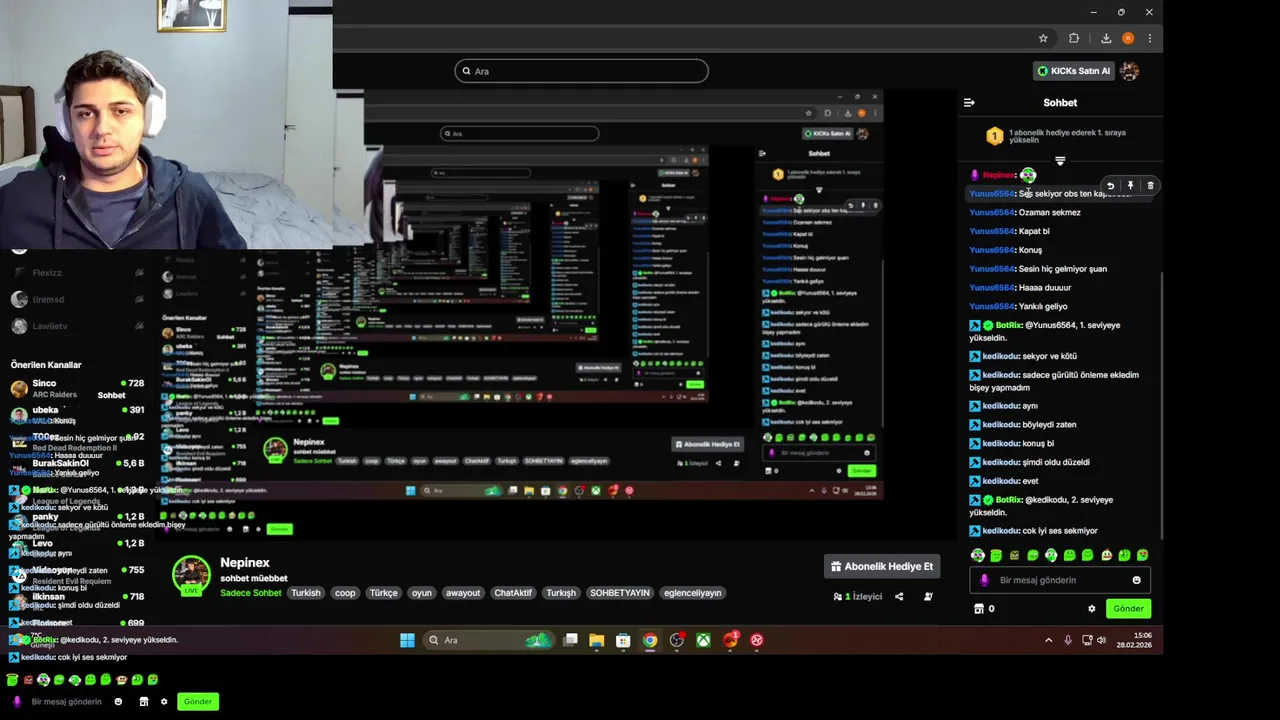This screenshot has width=1280, height=720.
Task: Open the user icon beside share icon
Action: 928,597
